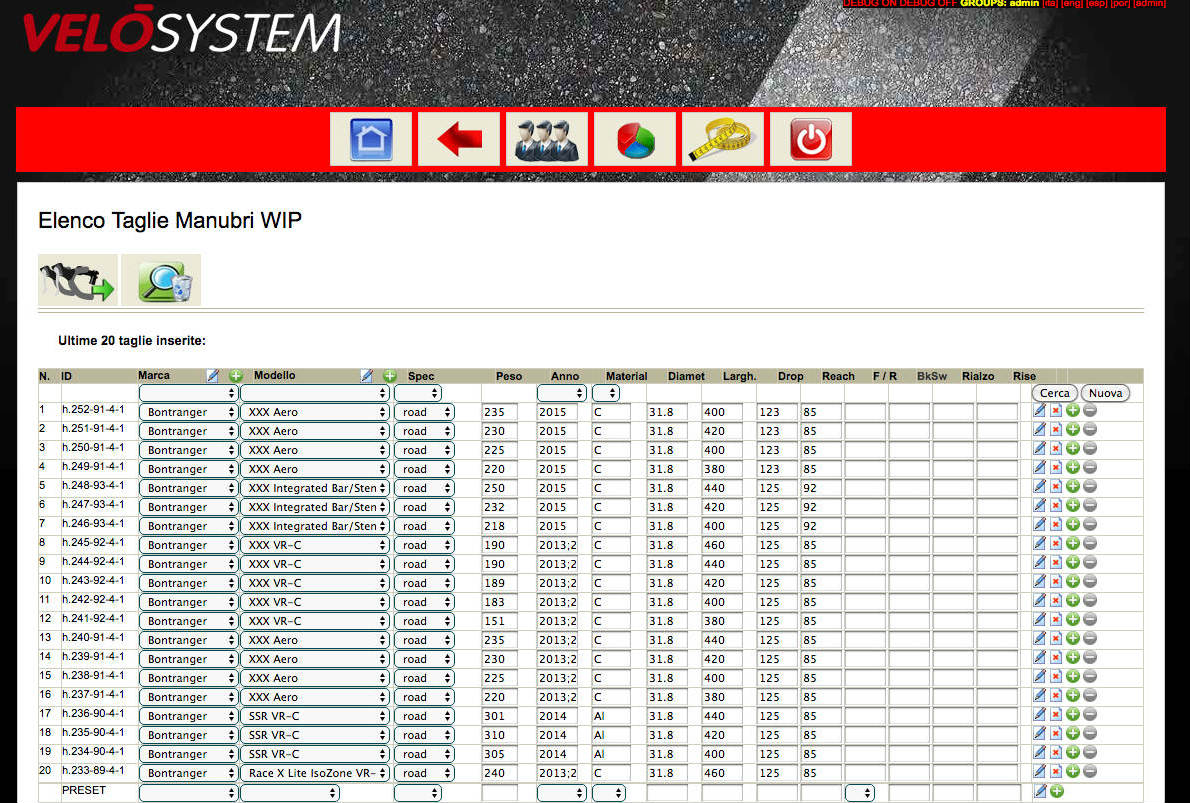Open Race X Lite IsoZone model dropdown
The image size is (1190, 803).
[315, 773]
